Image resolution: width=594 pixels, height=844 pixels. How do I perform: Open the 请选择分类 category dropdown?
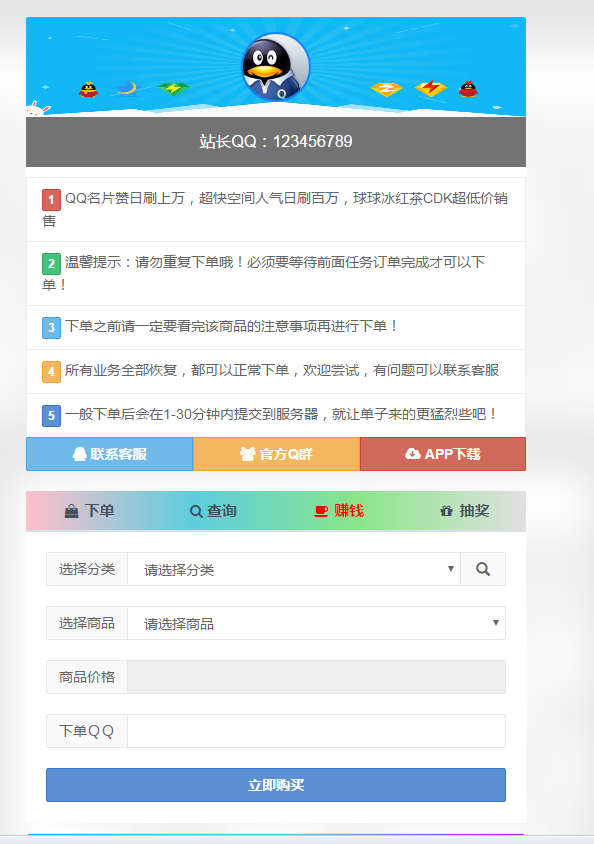[x=294, y=569]
